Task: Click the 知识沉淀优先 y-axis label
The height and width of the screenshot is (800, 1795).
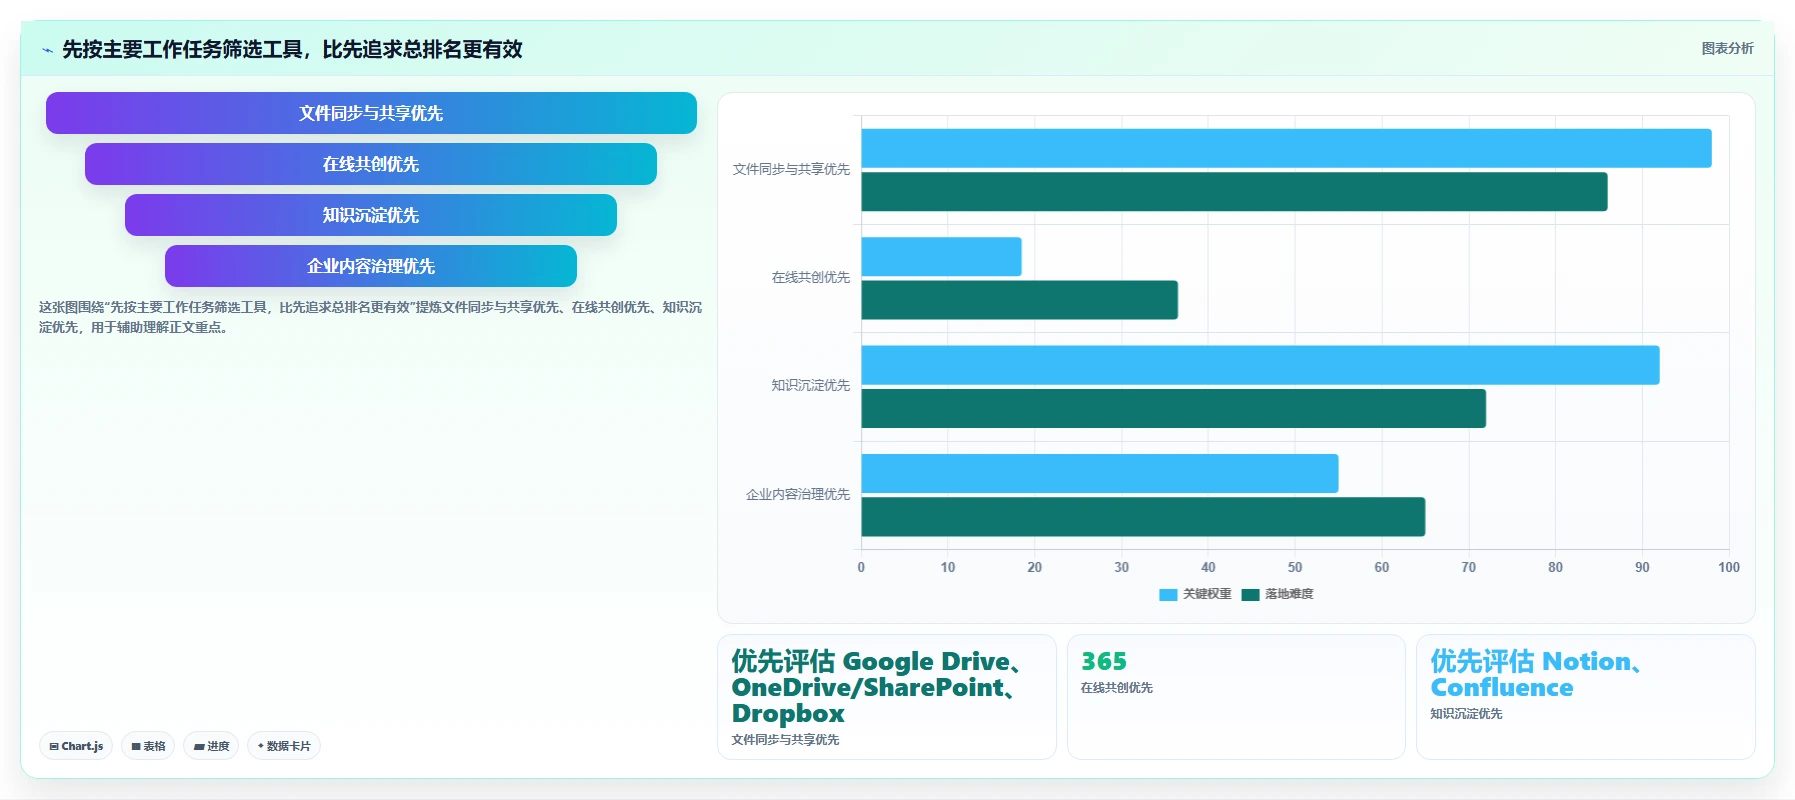Action: coord(810,386)
